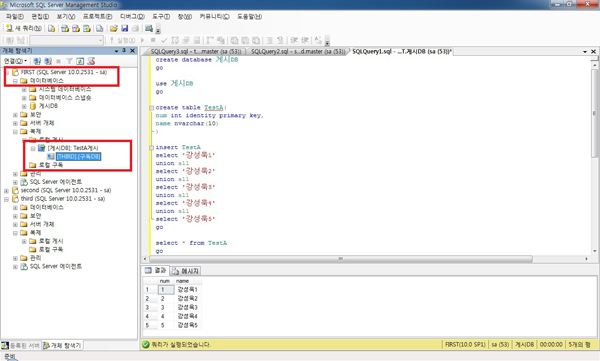Click the Filter funnel icon in Object Explorer
600x361 pixels.
69,61
